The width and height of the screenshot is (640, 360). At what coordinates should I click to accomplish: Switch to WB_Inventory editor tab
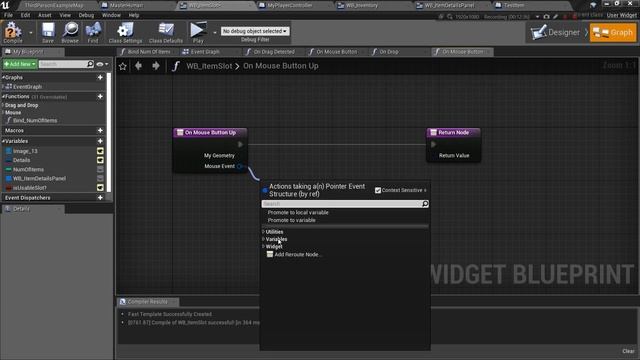pos(362,5)
